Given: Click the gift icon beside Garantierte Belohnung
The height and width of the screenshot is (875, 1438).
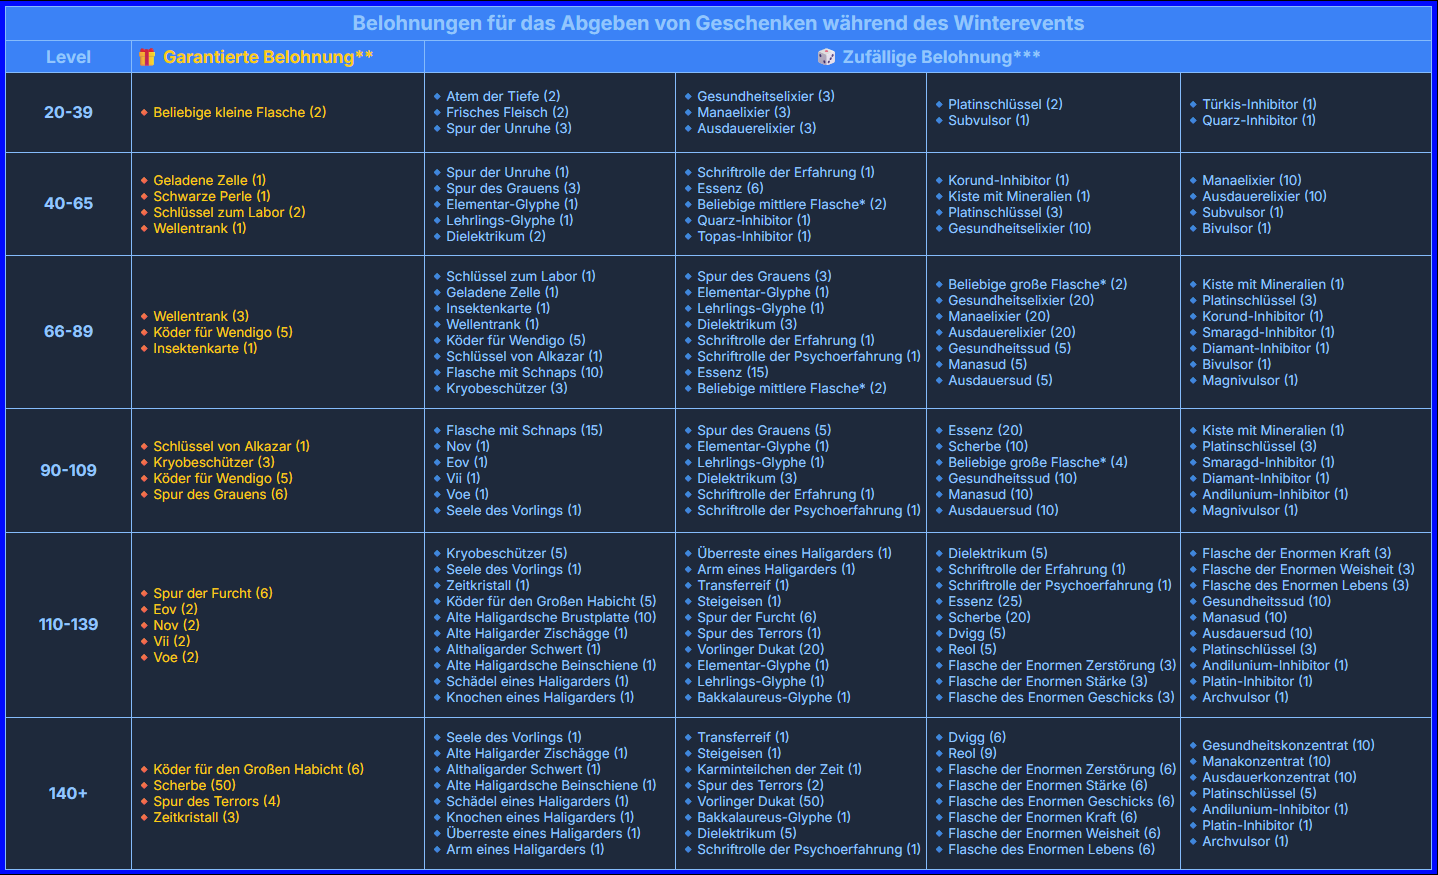Looking at the screenshot, I should 147,57.
